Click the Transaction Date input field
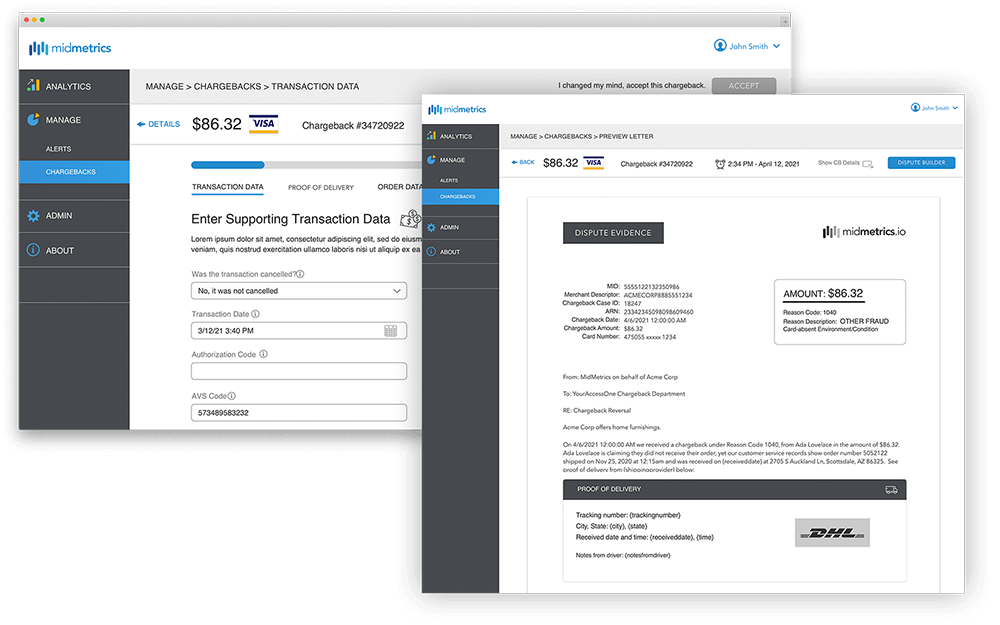 tap(299, 330)
